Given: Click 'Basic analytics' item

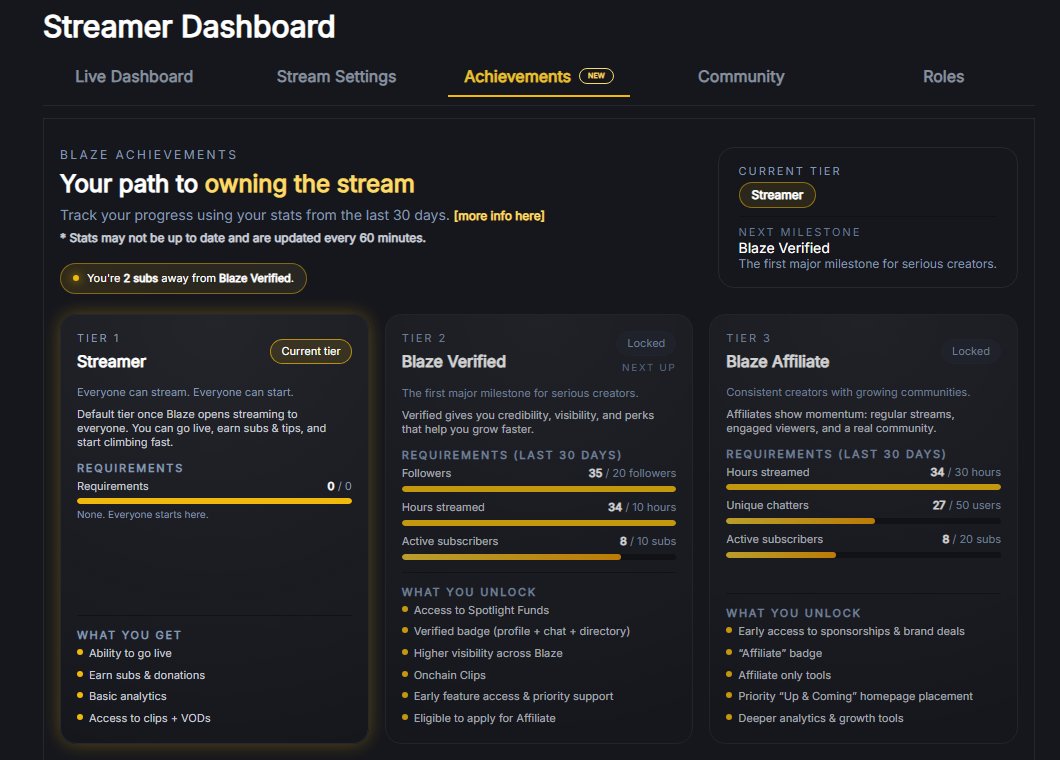Looking at the screenshot, I should point(128,696).
